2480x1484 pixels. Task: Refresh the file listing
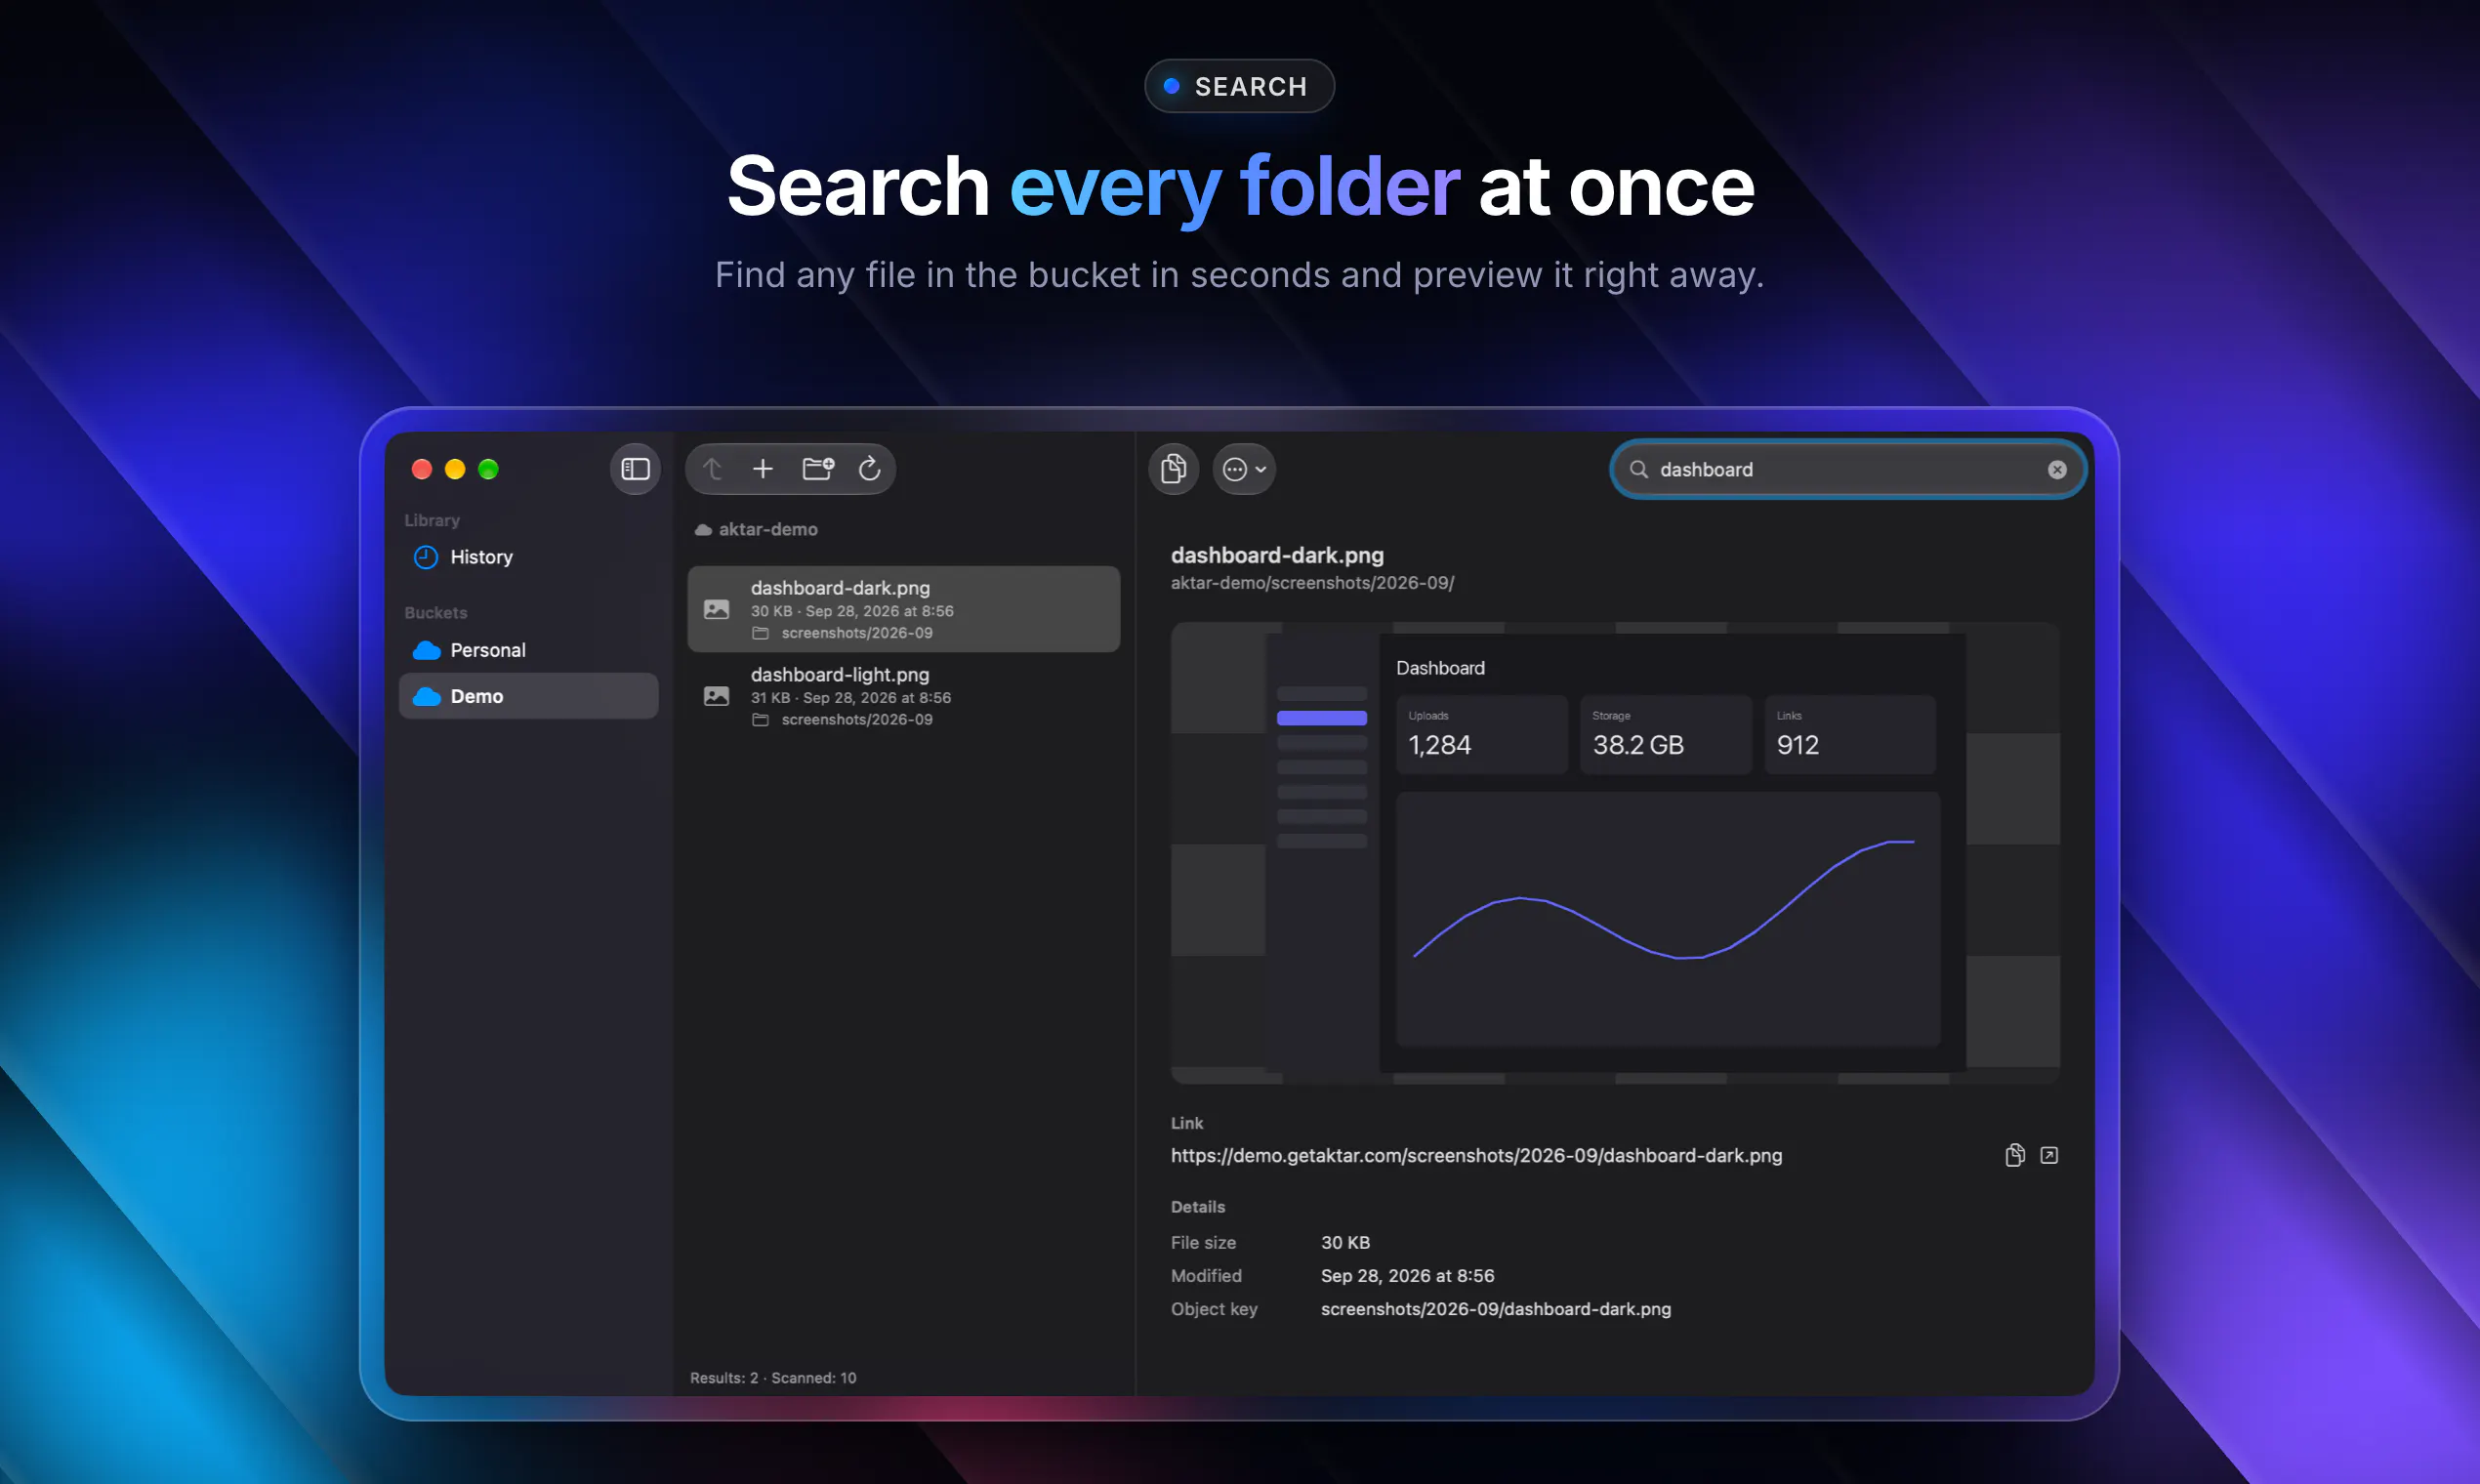pyautogui.click(x=870, y=469)
